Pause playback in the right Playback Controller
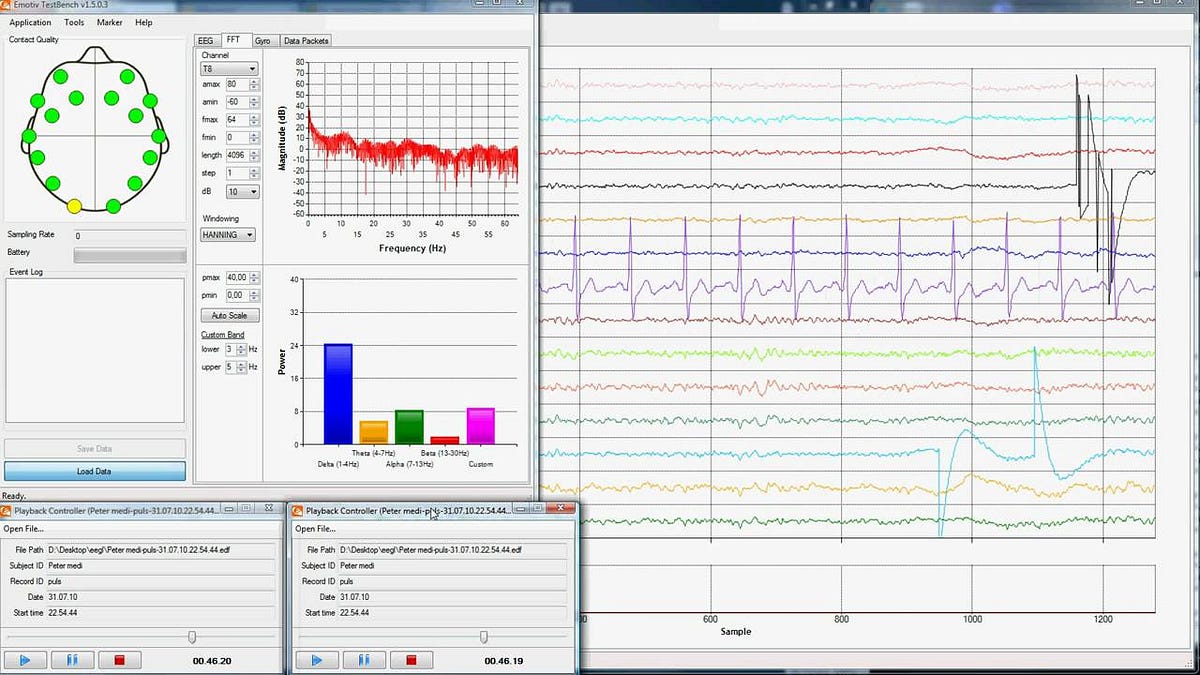1200x675 pixels. click(x=364, y=660)
